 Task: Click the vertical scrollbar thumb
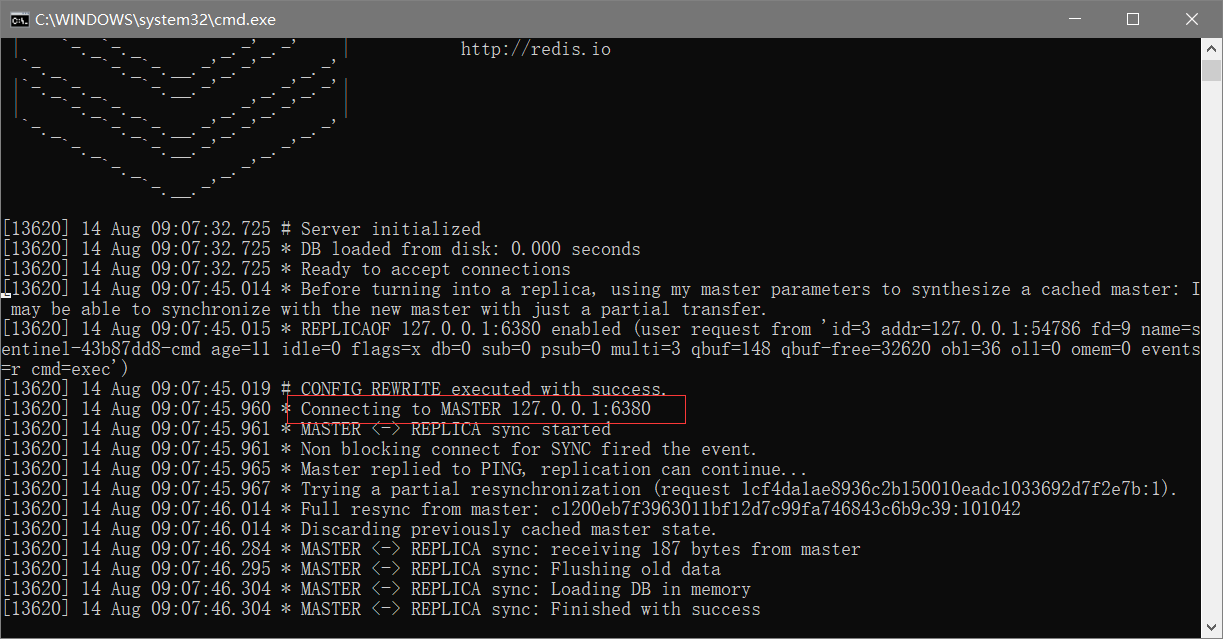(1212, 70)
